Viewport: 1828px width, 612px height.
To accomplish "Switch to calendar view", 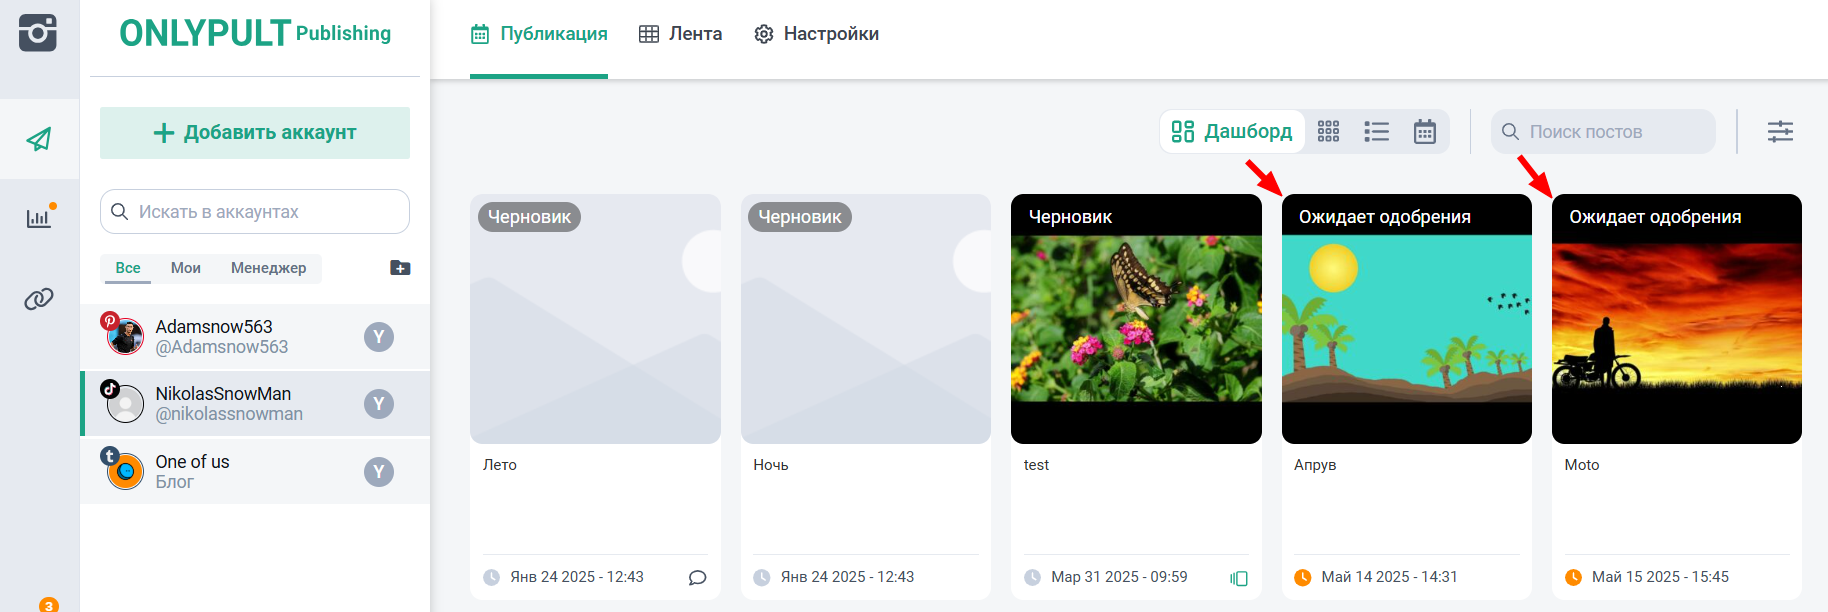I will coord(1425,132).
